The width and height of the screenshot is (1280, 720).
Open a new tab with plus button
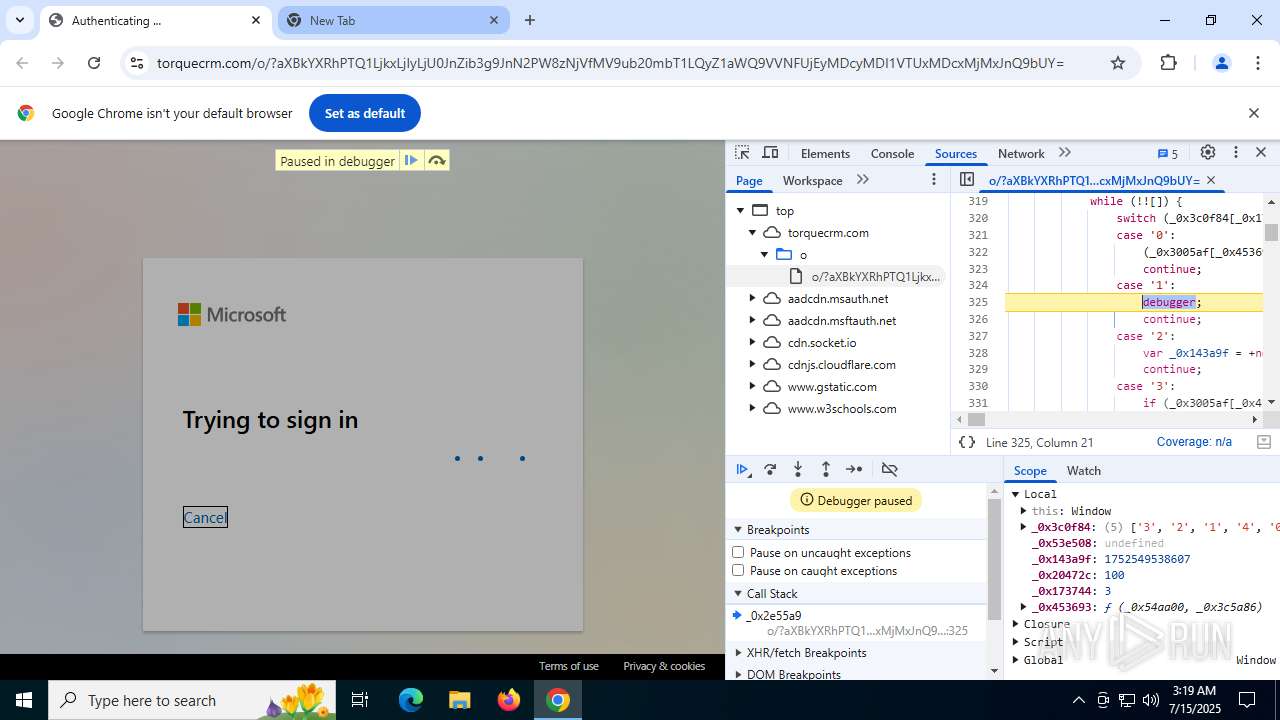point(530,20)
